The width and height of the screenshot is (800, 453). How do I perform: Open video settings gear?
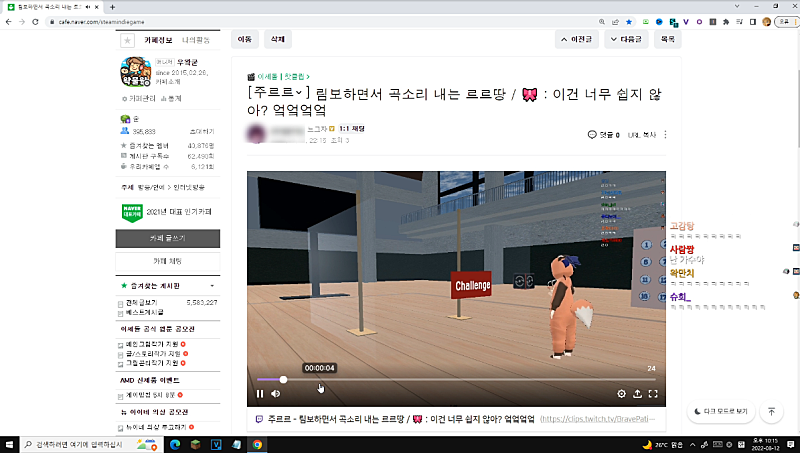point(621,394)
